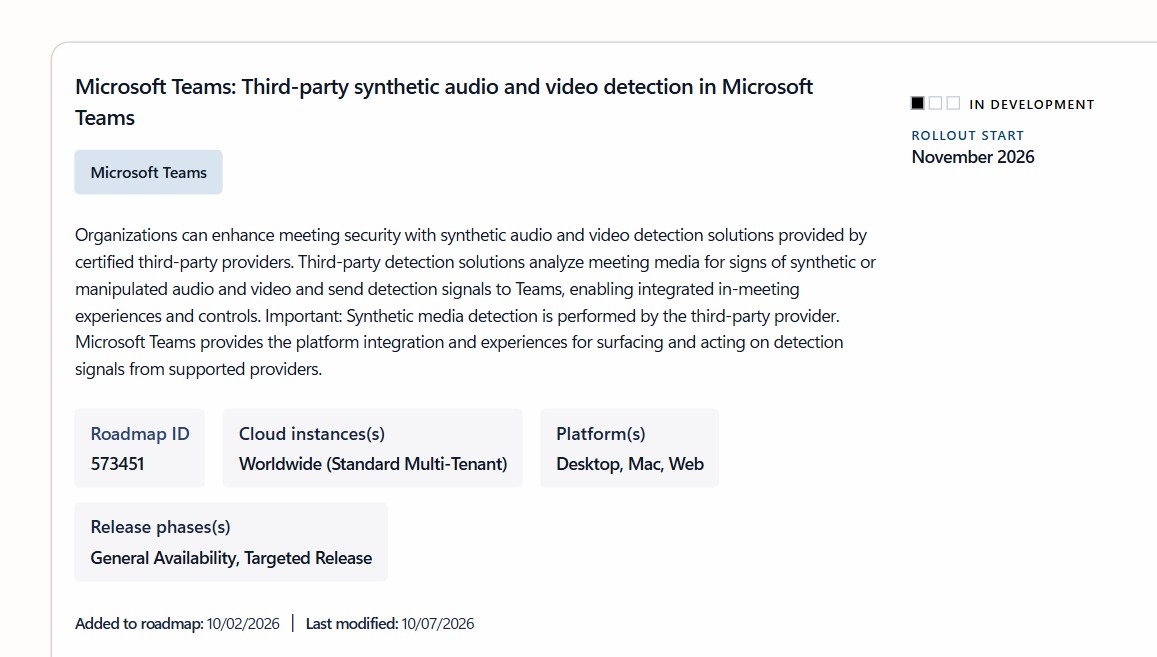Click the 'IN DEVELOPMENT' status label
This screenshot has width=1157, height=657.
click(x=1032, y=105)
